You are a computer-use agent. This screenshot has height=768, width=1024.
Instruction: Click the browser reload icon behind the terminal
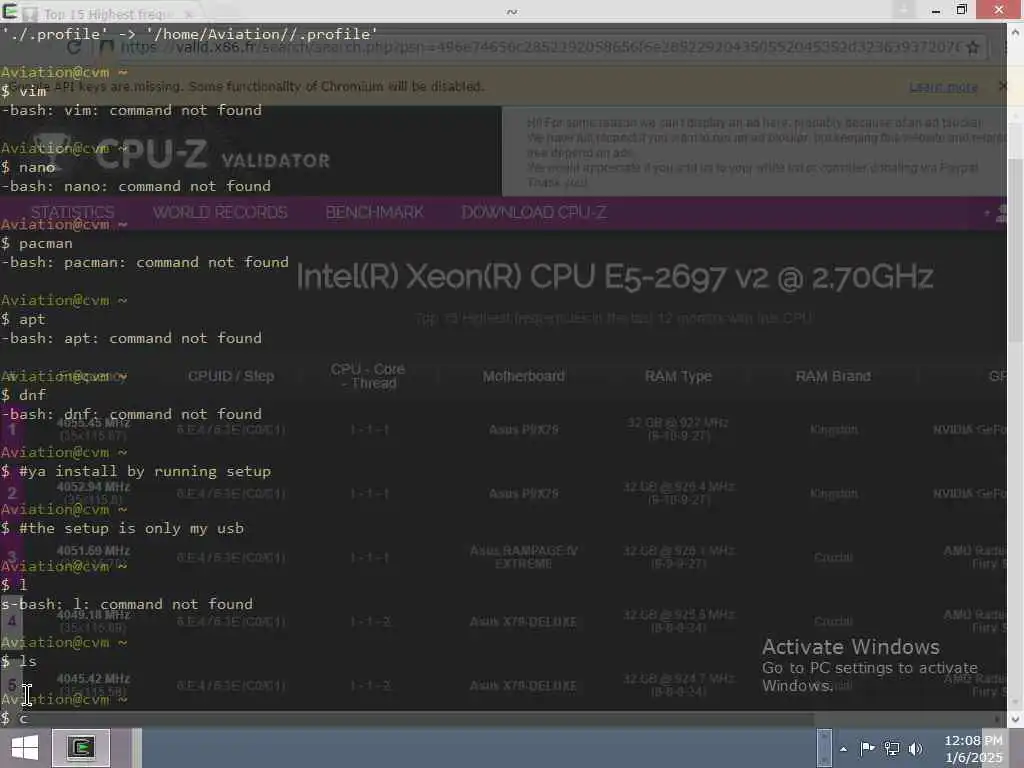point(73,48)
